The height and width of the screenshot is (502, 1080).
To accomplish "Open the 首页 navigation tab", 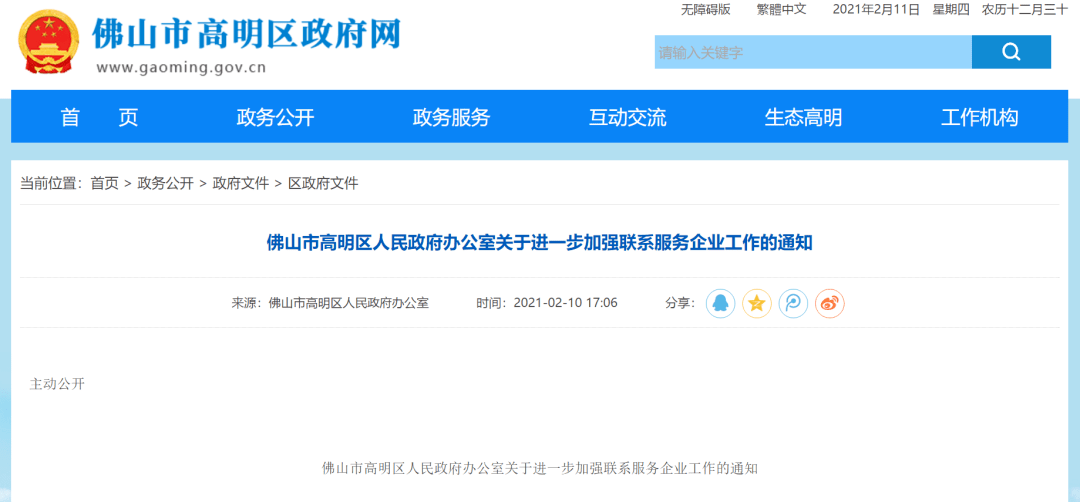I will (x=99, y=117).
